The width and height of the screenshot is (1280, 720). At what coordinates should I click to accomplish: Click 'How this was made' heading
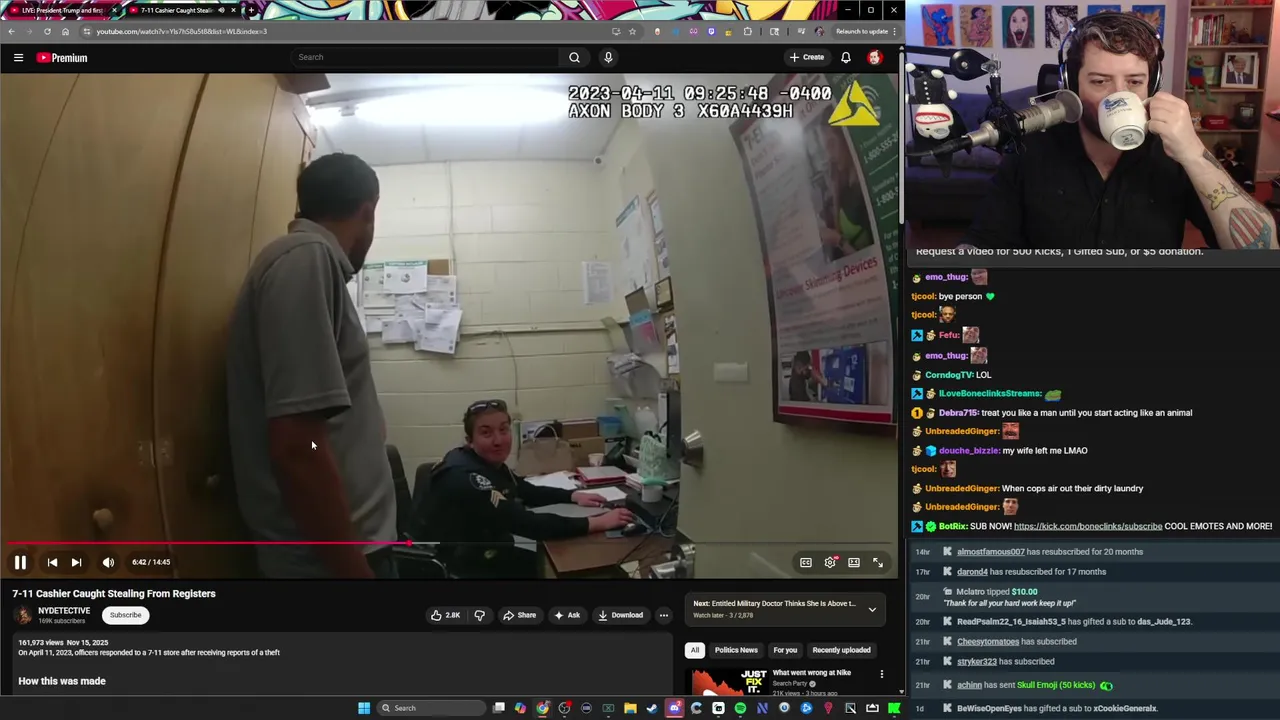coord(62,681)
